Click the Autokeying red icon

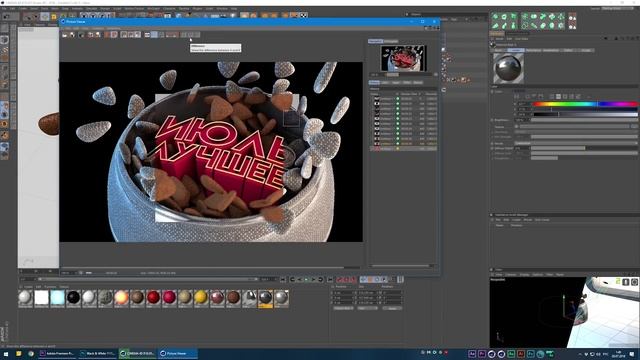pyautogui.click(x=347, y=280)
